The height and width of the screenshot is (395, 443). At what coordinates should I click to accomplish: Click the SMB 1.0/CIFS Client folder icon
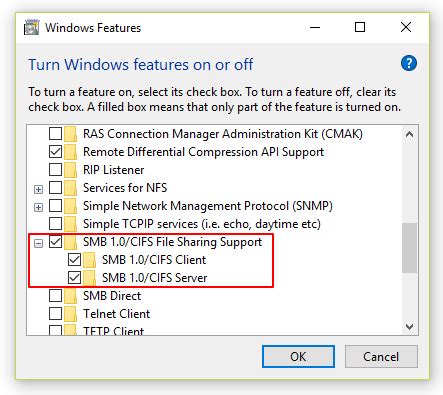[89, 260]
